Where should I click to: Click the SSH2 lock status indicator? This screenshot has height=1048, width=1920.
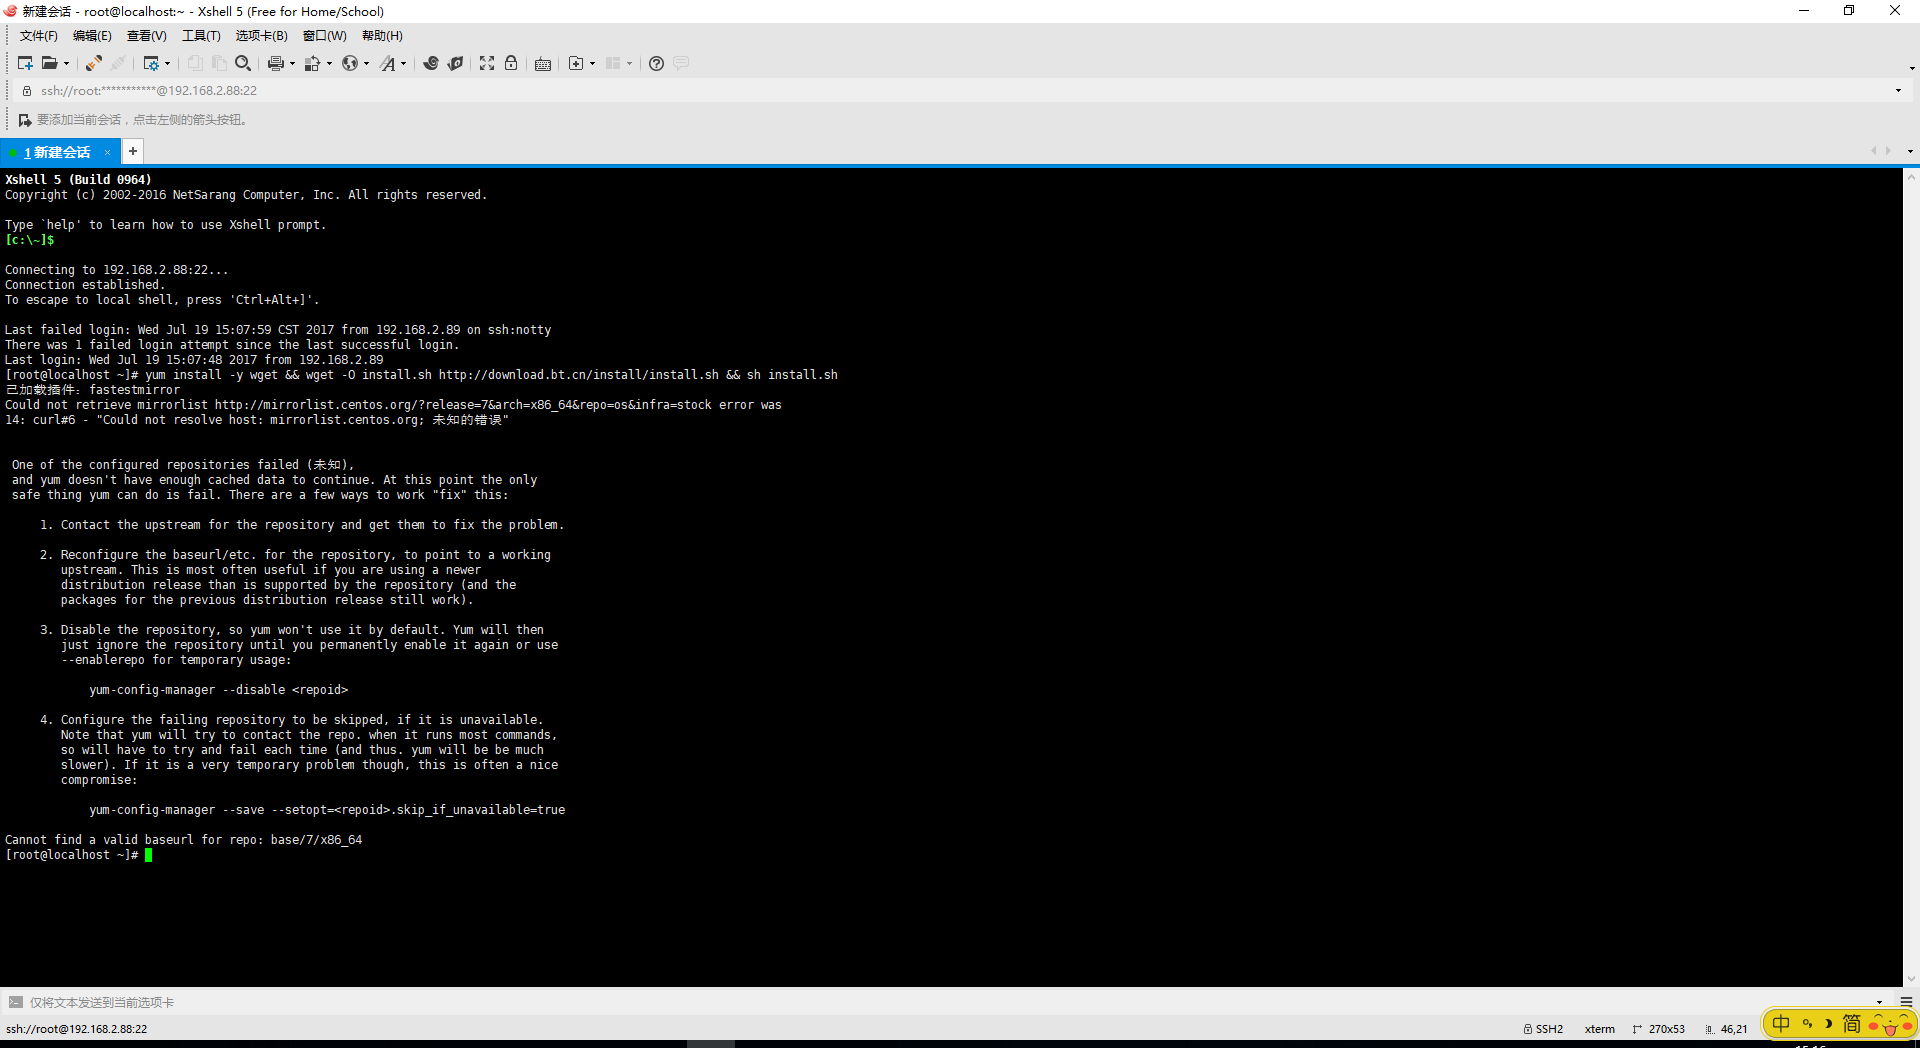[1543, 1029]
